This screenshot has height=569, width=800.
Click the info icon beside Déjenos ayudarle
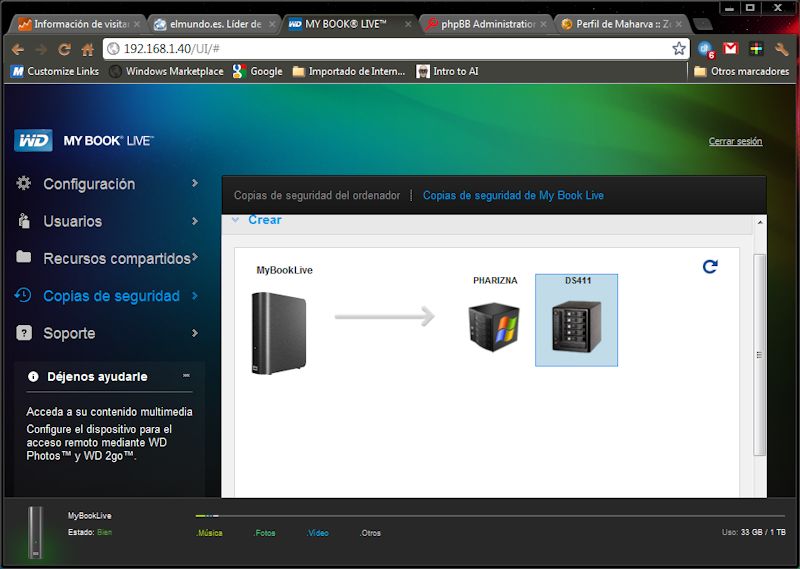33,377
